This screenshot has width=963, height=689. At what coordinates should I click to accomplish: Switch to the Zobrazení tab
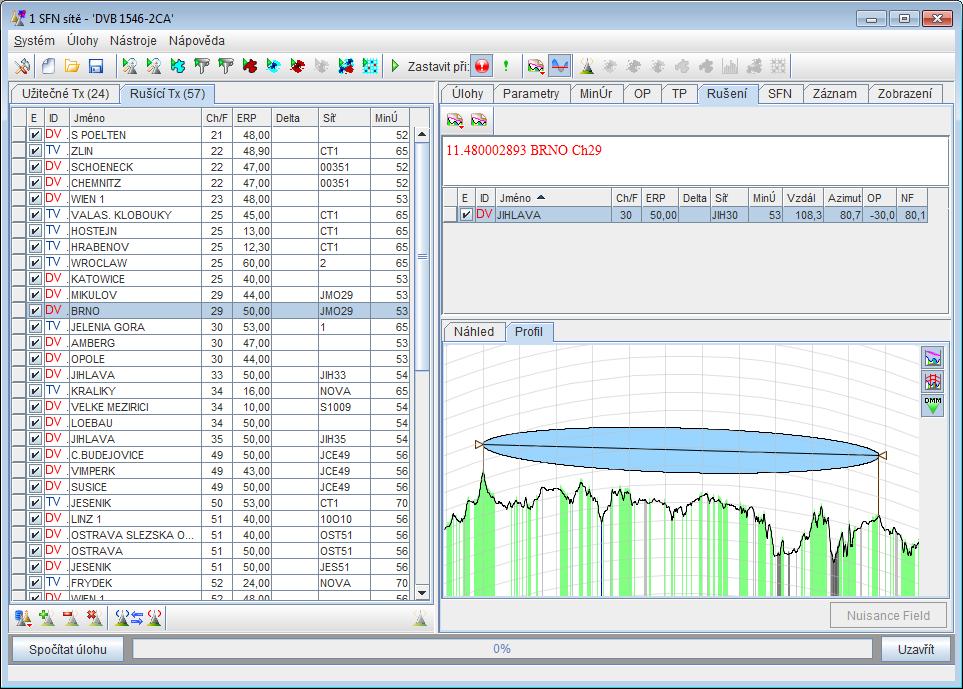click(905, 94)
